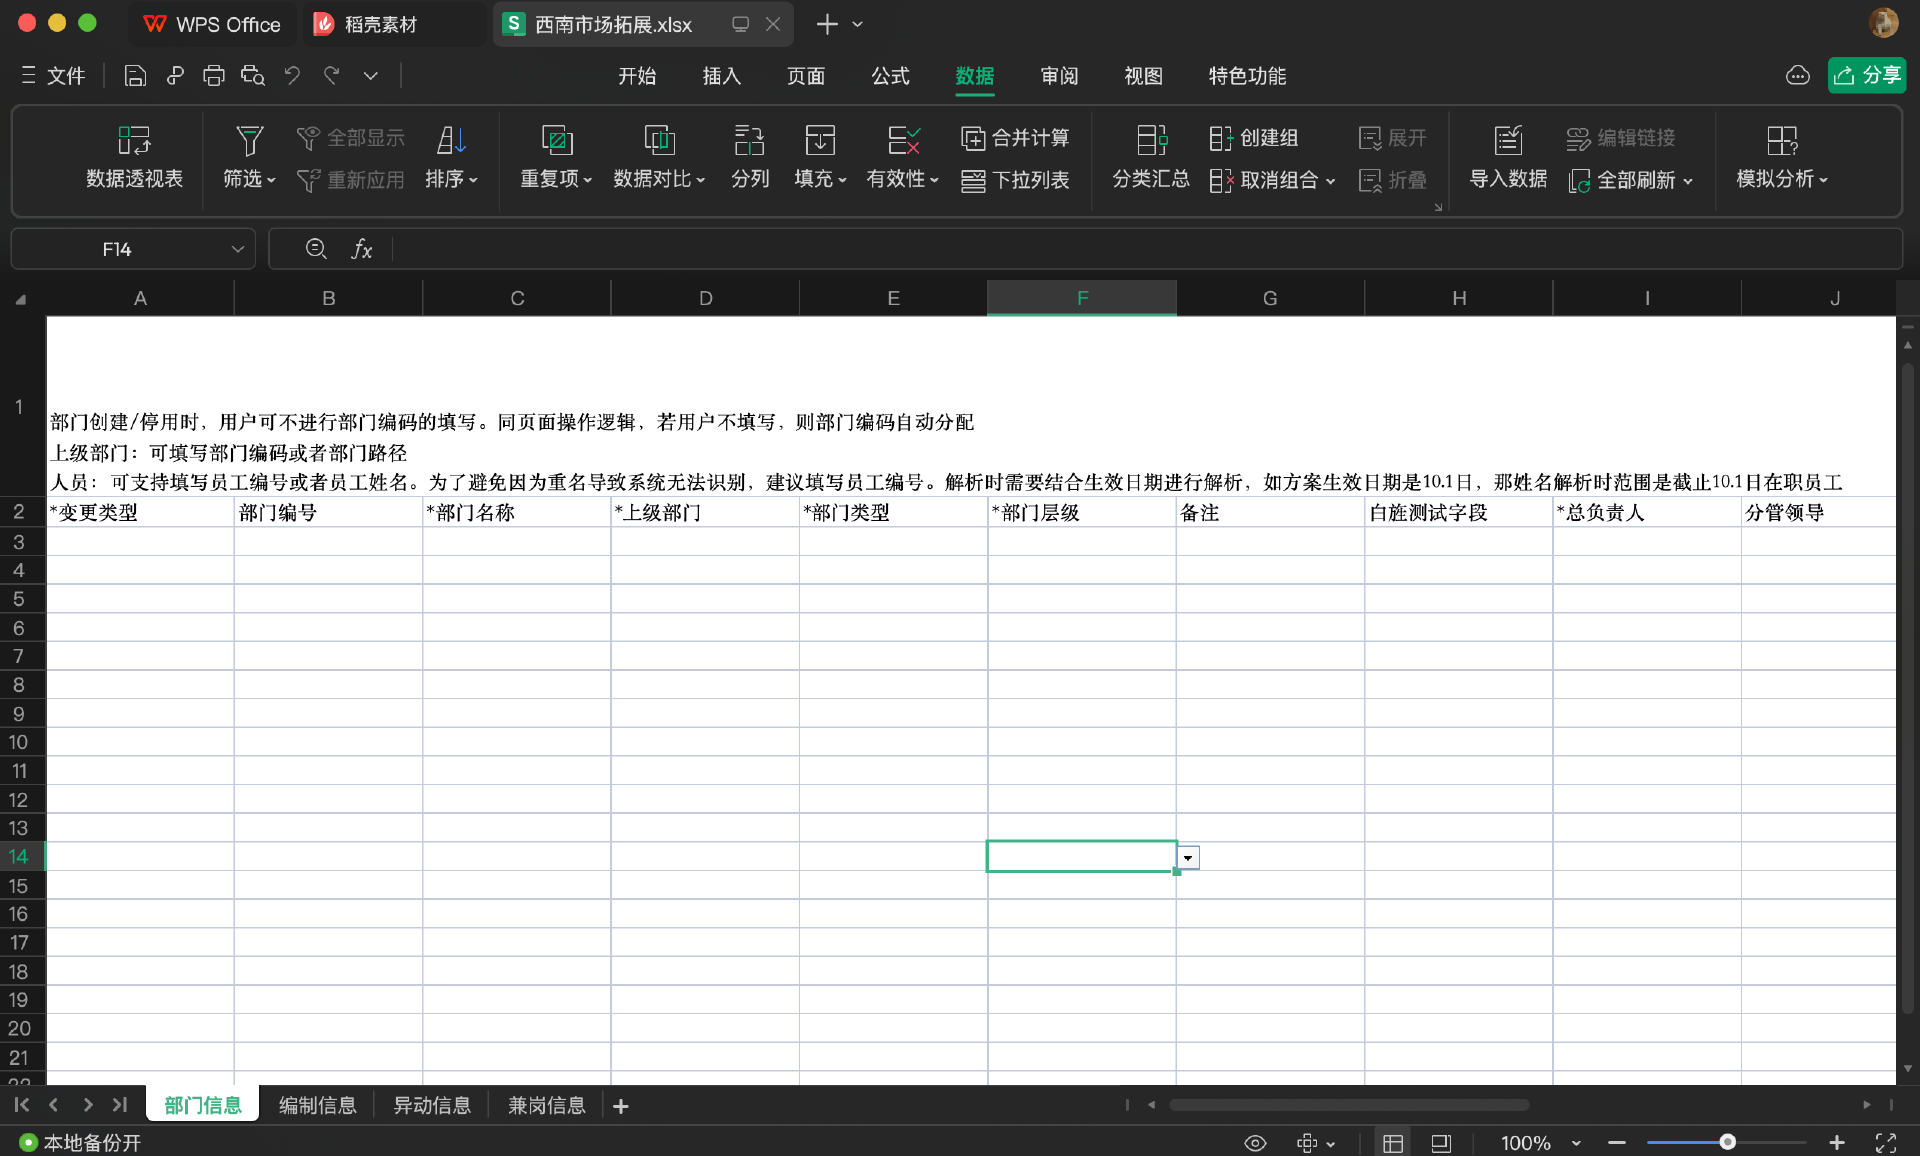
Task: Click the 分列 split columns icon
Action: 749,140
